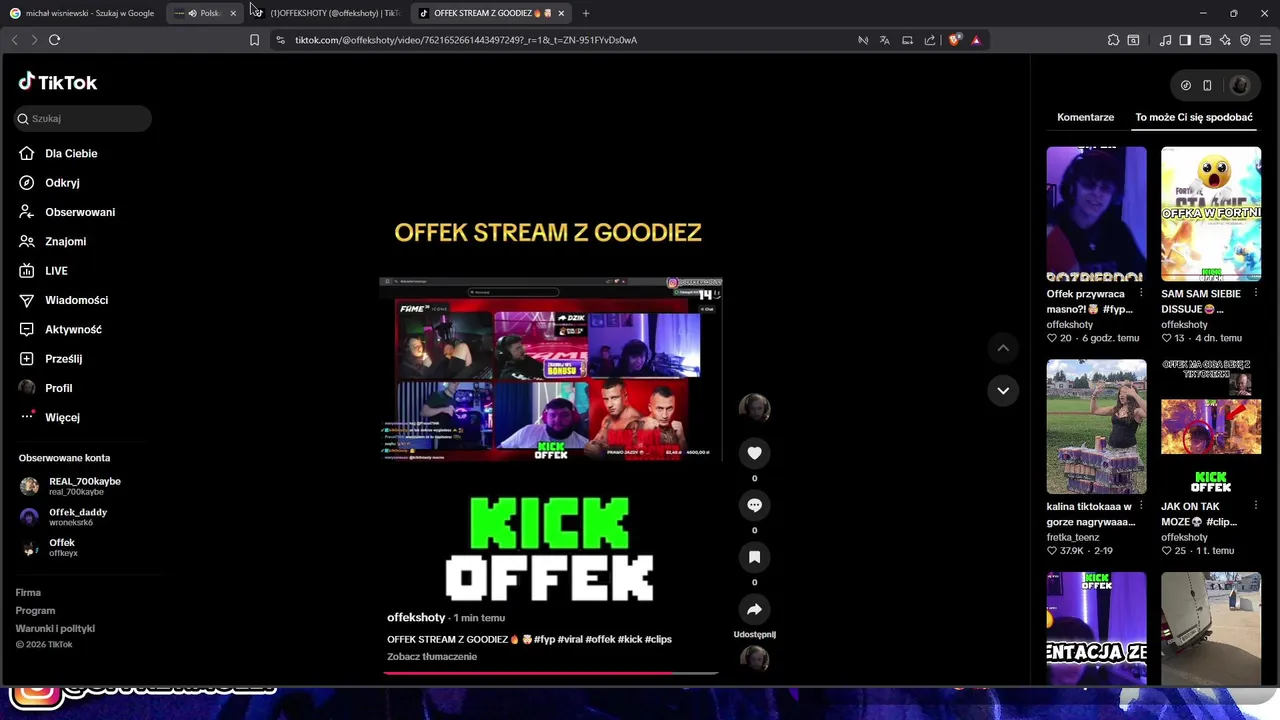This screenshot has width=1280, height=720.
Task: Go back in browser history
Action: click(x=14, y=40)
